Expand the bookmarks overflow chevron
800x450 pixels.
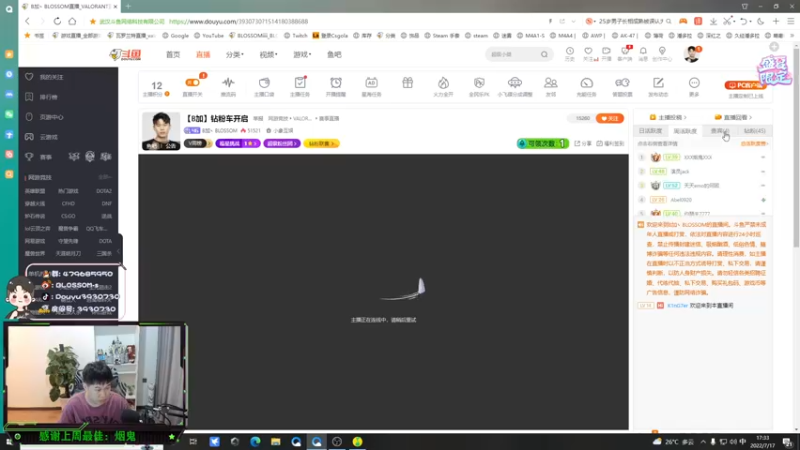click(792, 36)
